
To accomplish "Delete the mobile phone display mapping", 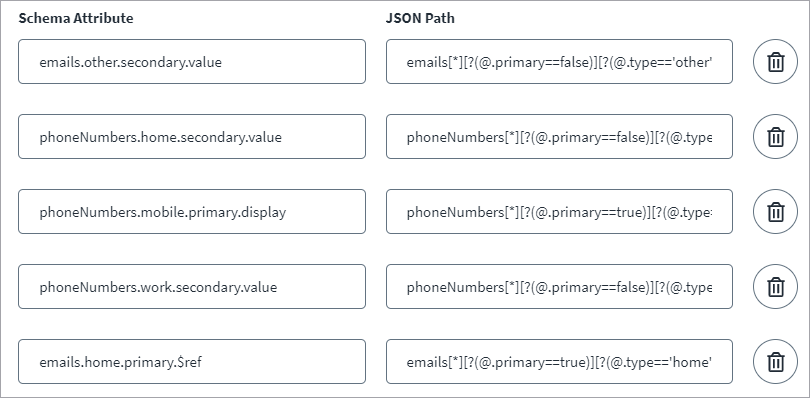I will (775, 211).
